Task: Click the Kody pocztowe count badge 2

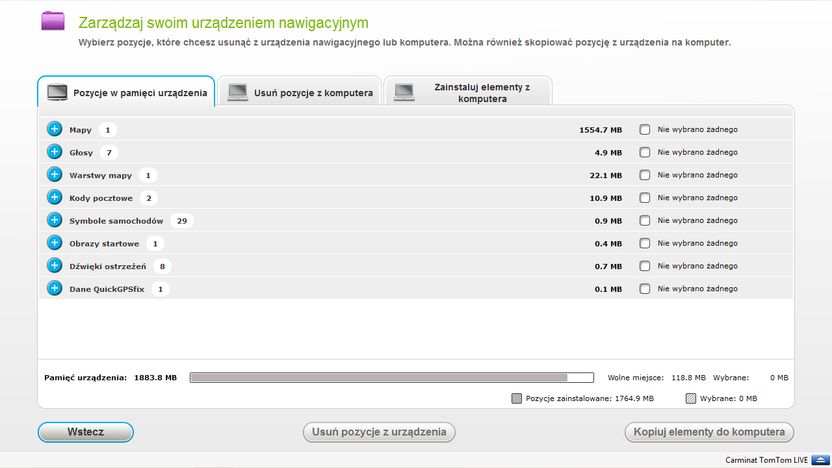Action: [149, 198]
